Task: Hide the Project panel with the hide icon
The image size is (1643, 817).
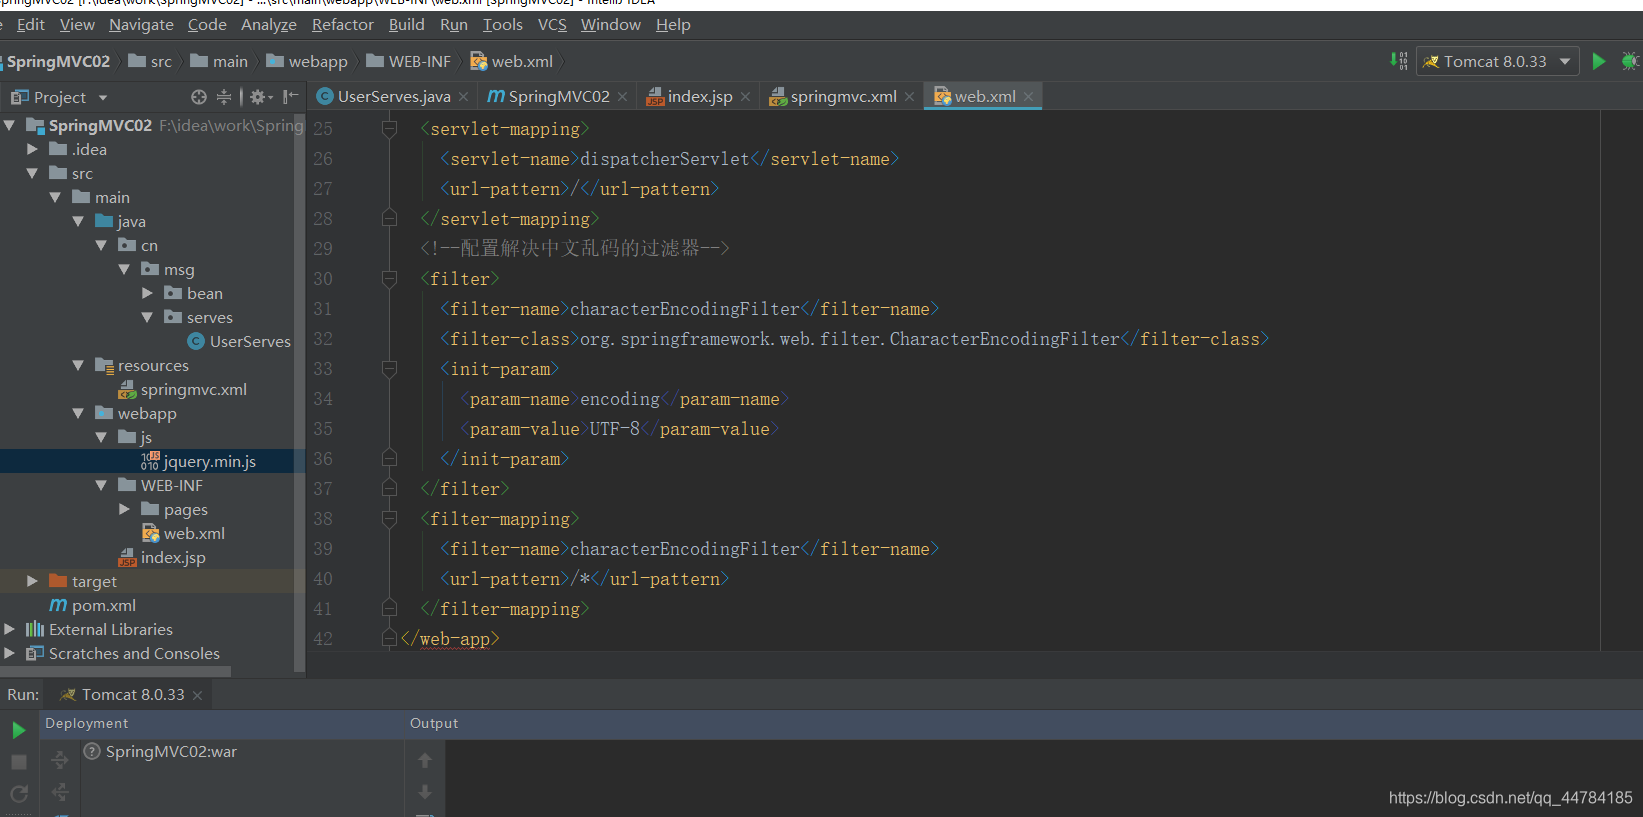Action: 290,97
